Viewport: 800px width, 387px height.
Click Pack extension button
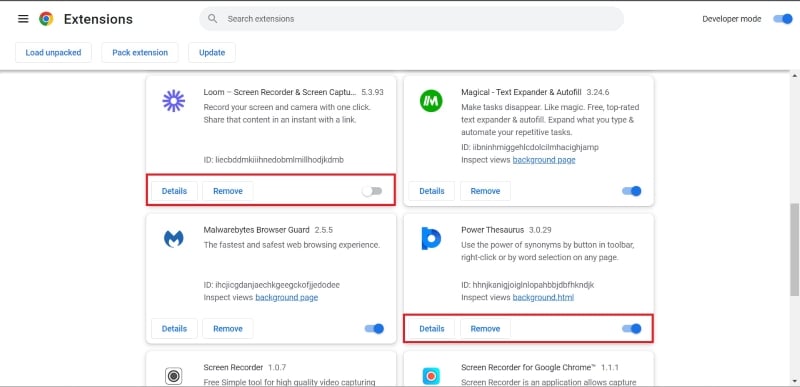tap(140, 53)
